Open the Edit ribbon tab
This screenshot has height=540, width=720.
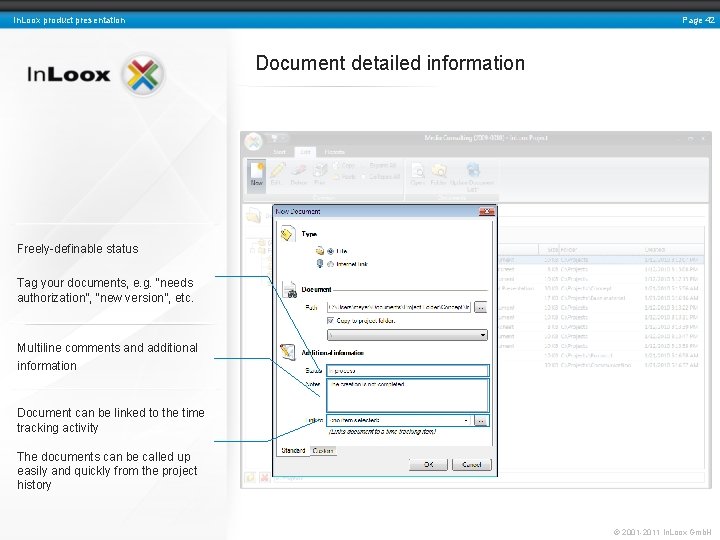305,152
